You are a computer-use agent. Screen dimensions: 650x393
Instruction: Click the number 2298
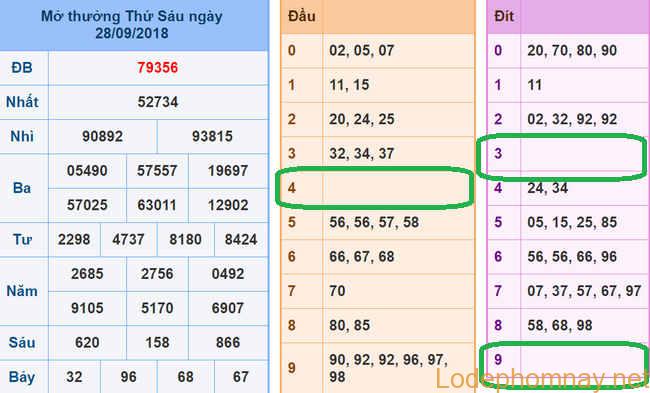coord(74,240)
